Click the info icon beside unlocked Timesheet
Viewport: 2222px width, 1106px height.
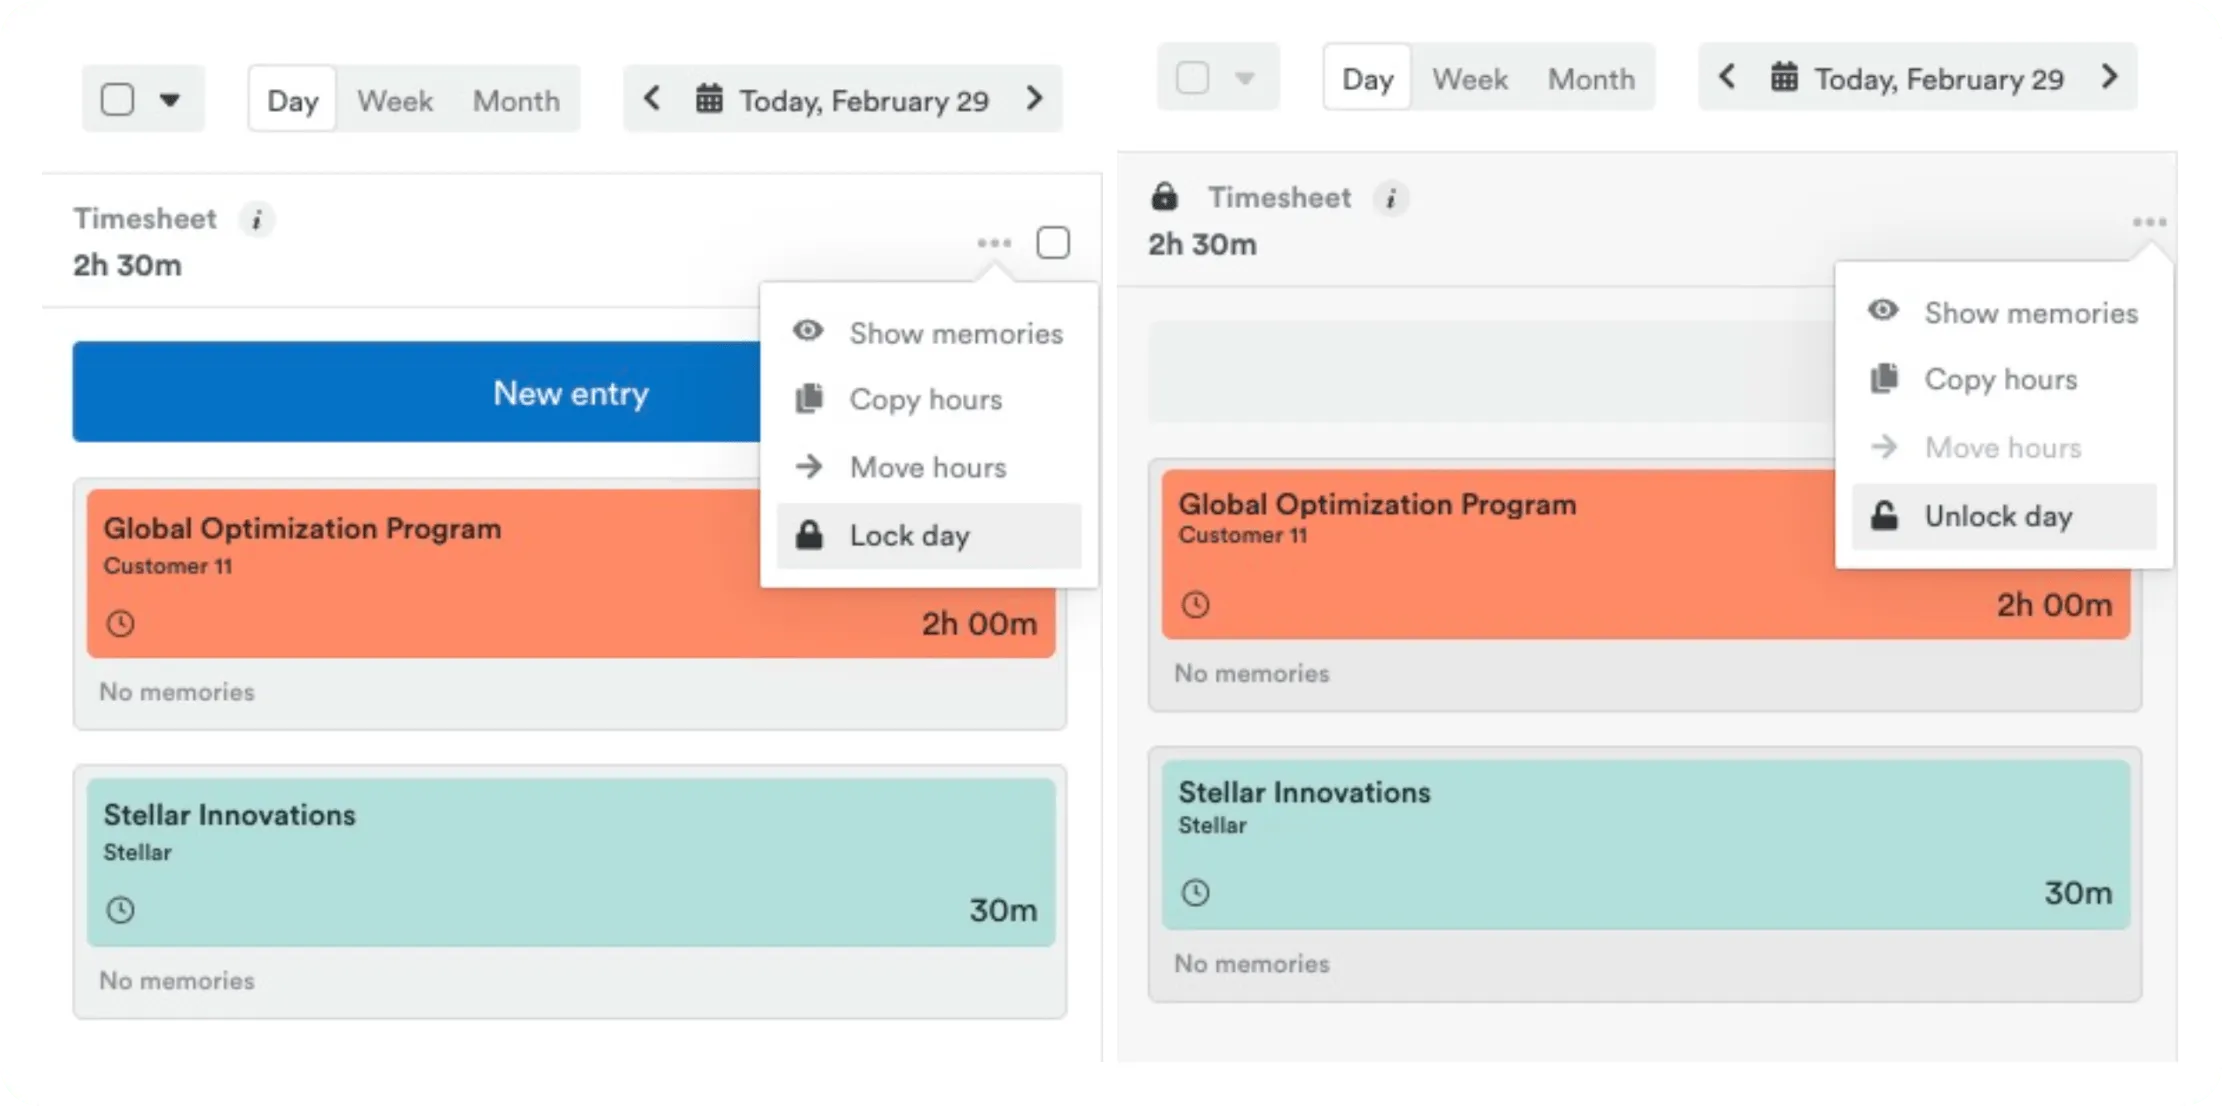[x=257, y=219]
